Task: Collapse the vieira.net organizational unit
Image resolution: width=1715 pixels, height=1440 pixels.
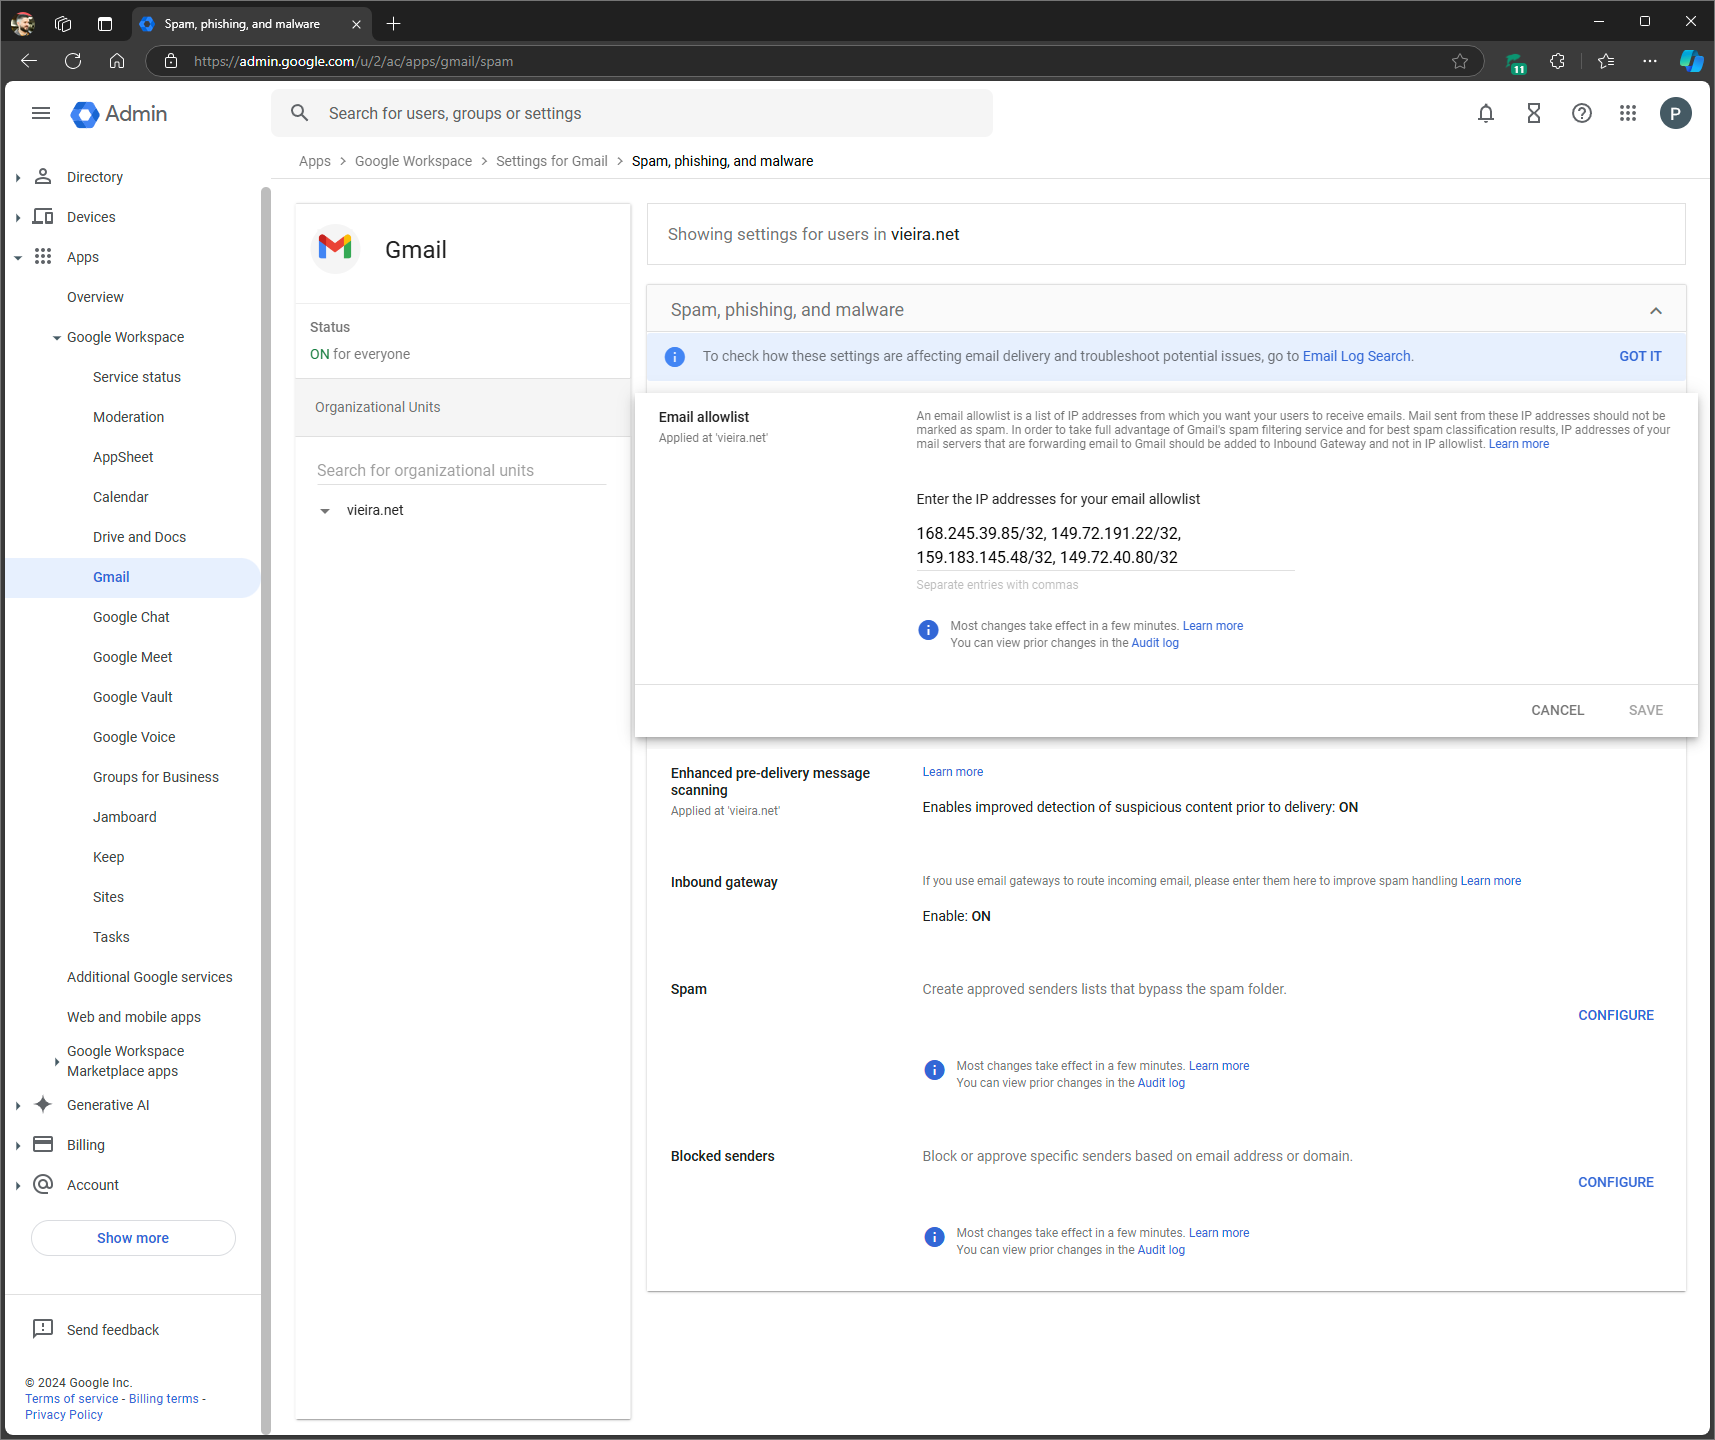Action: [325, 511]
